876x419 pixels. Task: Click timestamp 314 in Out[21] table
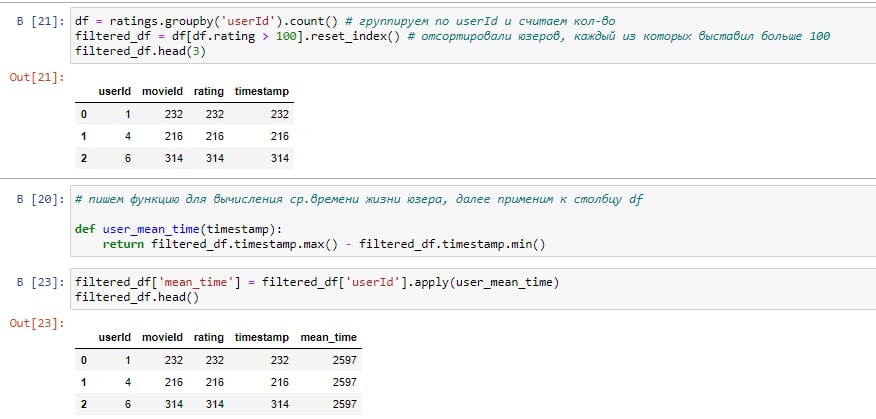click(280, 159)
